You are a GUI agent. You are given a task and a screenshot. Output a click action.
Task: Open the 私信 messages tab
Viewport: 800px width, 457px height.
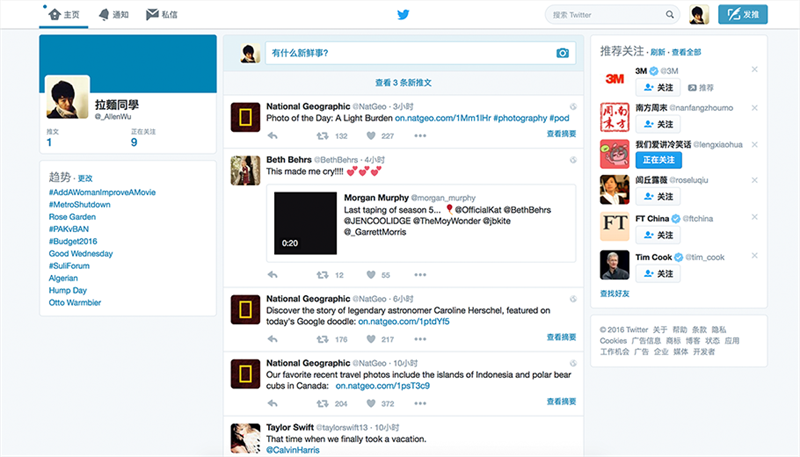coord(162,14)
